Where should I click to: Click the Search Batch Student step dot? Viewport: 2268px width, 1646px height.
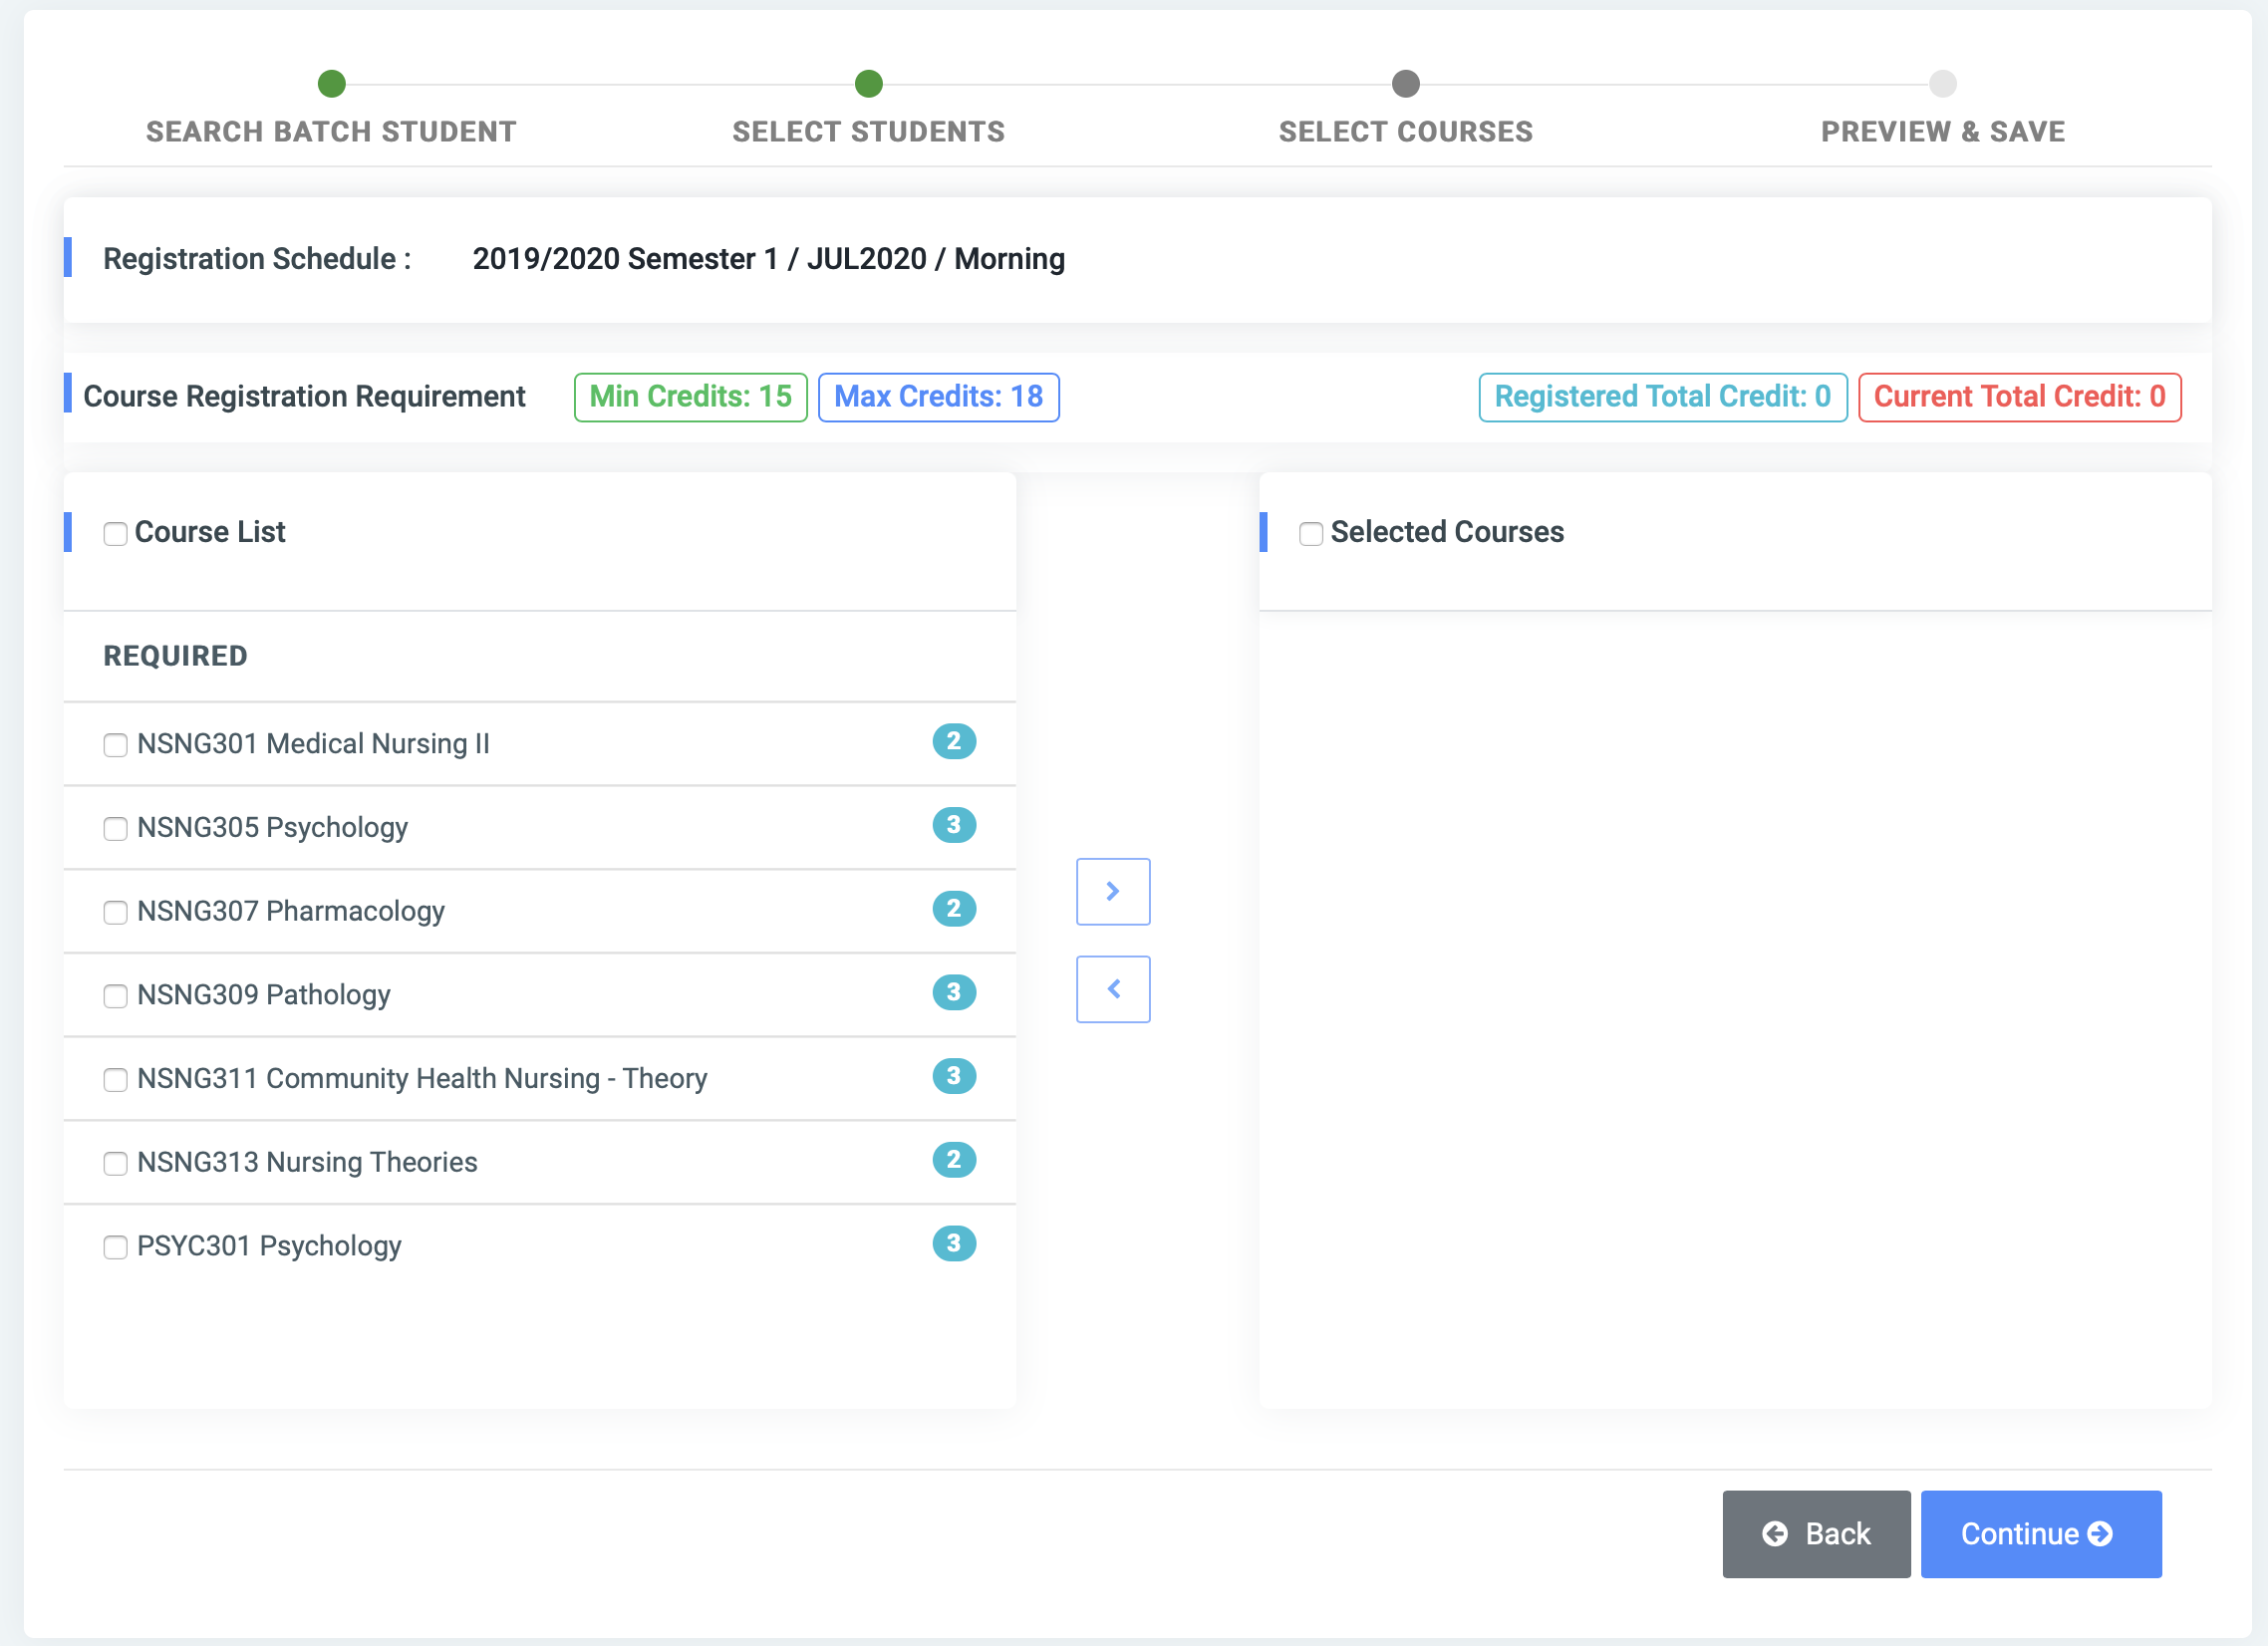[x=331, y=84]
